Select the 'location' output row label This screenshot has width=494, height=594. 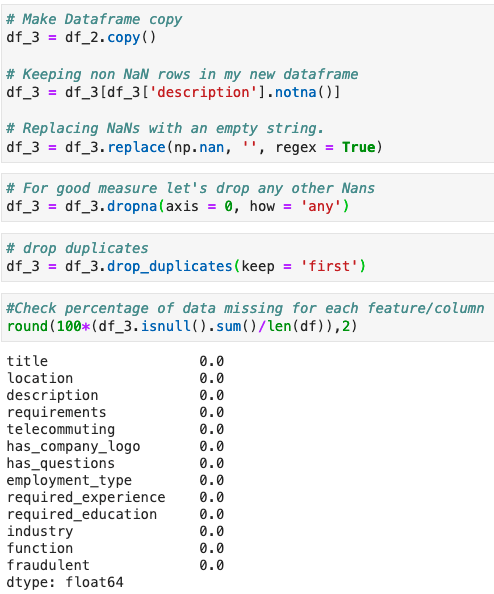[x=40, y=378]
